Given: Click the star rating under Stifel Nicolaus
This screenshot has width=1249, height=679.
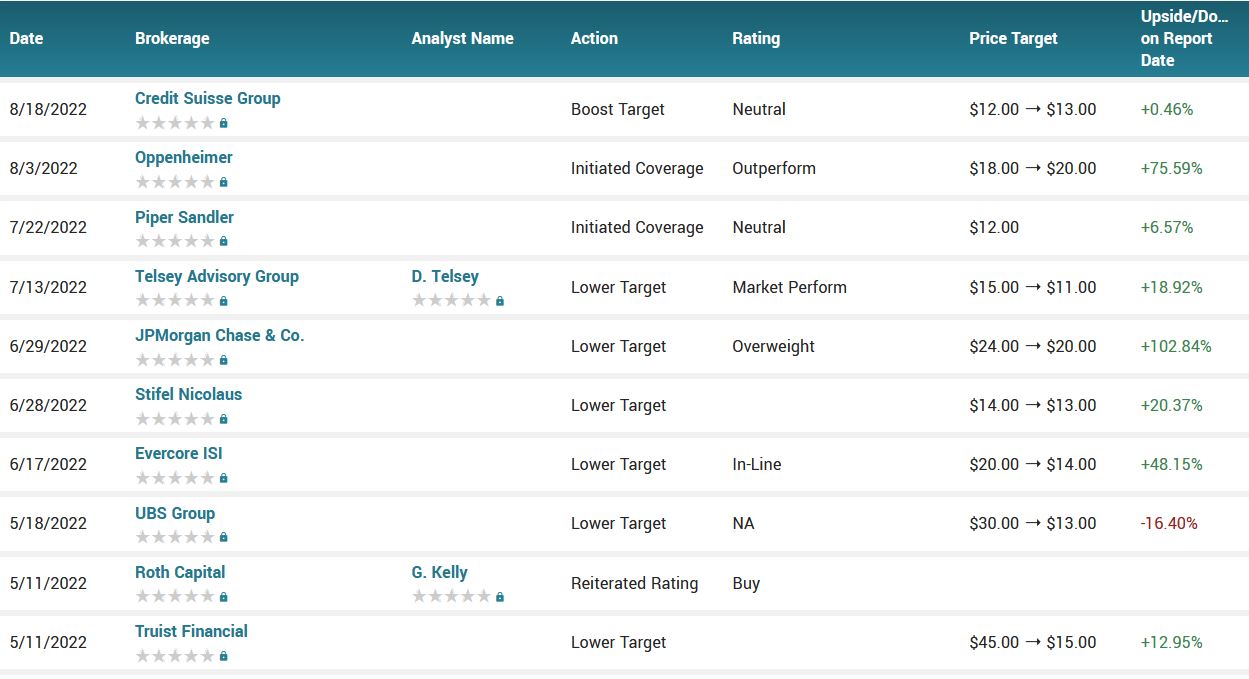Looking at the screenshot, I should tap(175, 419).
